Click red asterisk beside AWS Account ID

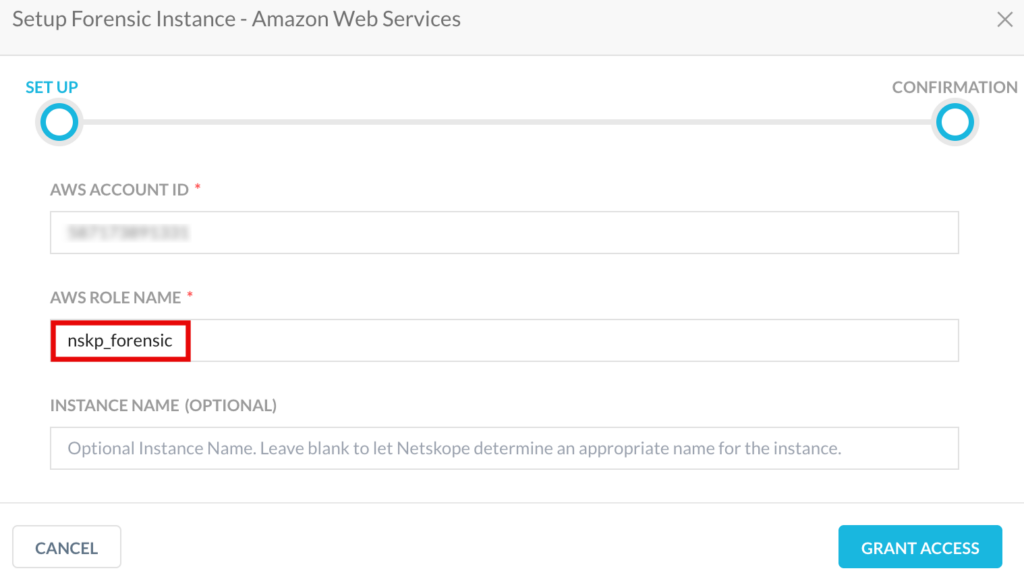(x=197, y=187)
